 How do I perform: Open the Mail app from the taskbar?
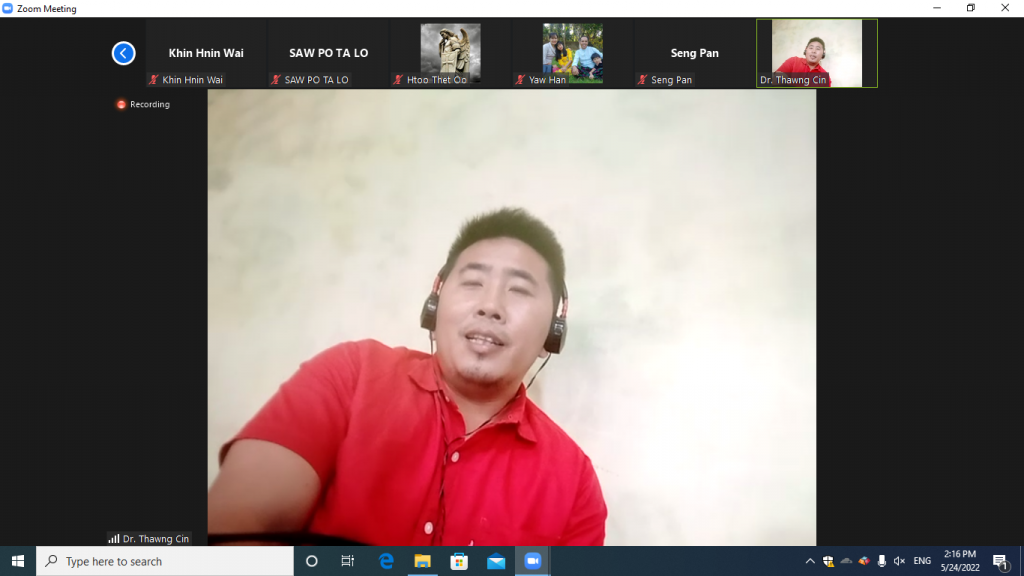point(496,561)
